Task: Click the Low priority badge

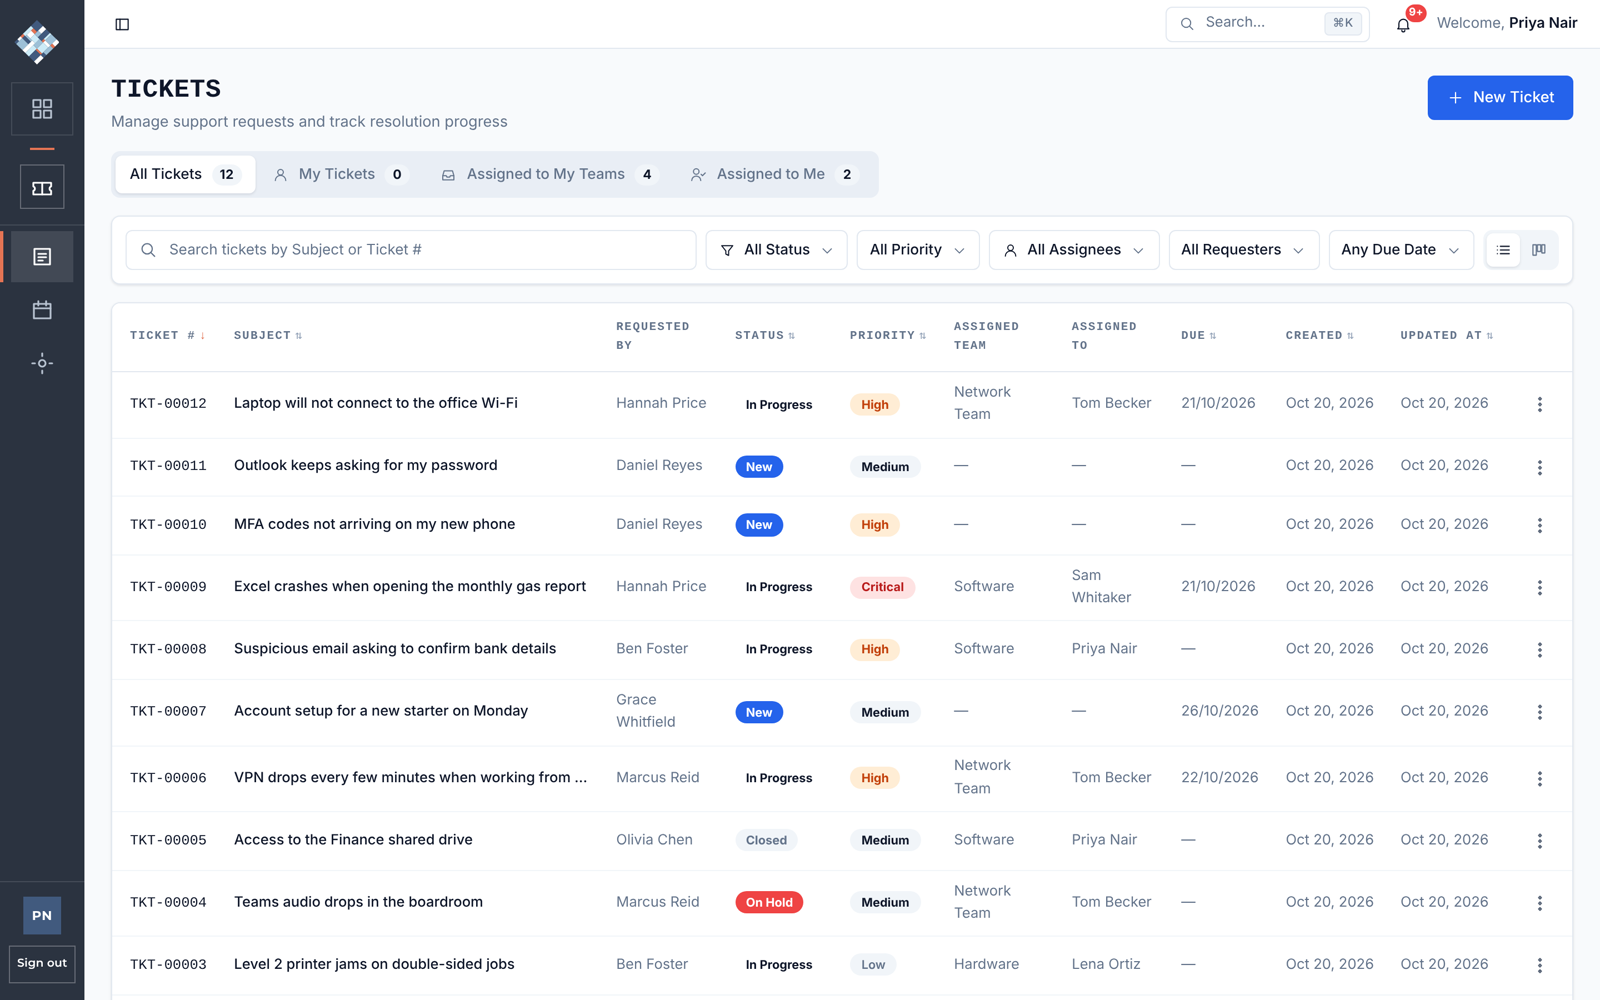Action: pyautogui.click(x=873, y=965)
